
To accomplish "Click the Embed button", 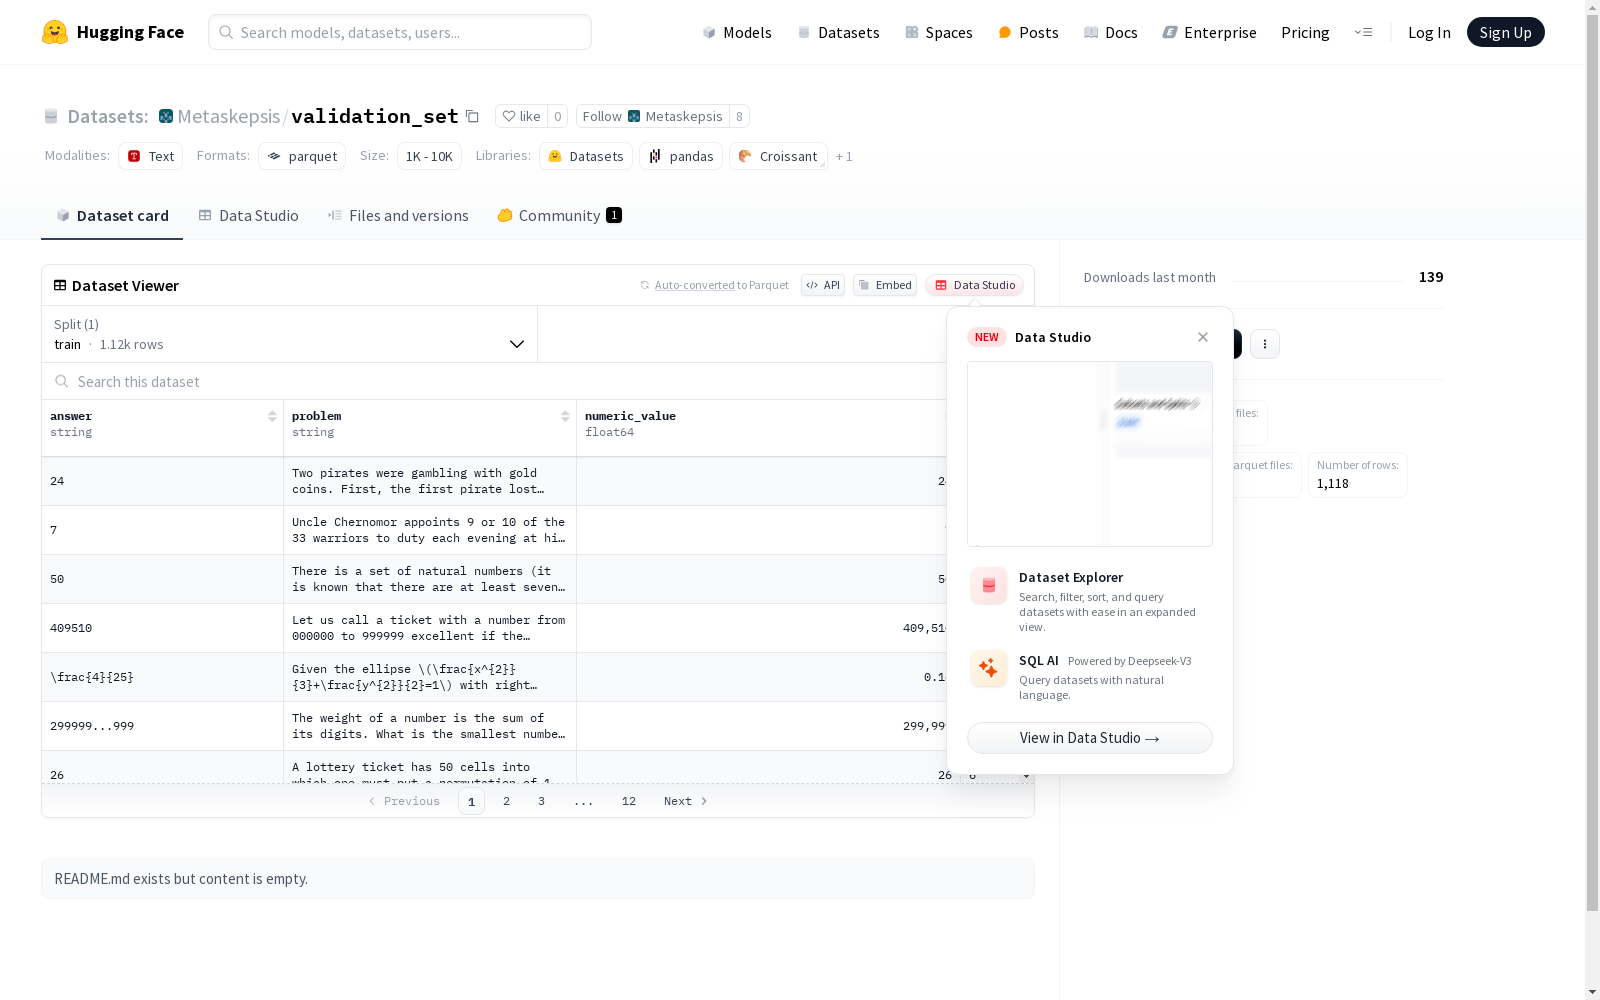I will click(x=885, y=285).
